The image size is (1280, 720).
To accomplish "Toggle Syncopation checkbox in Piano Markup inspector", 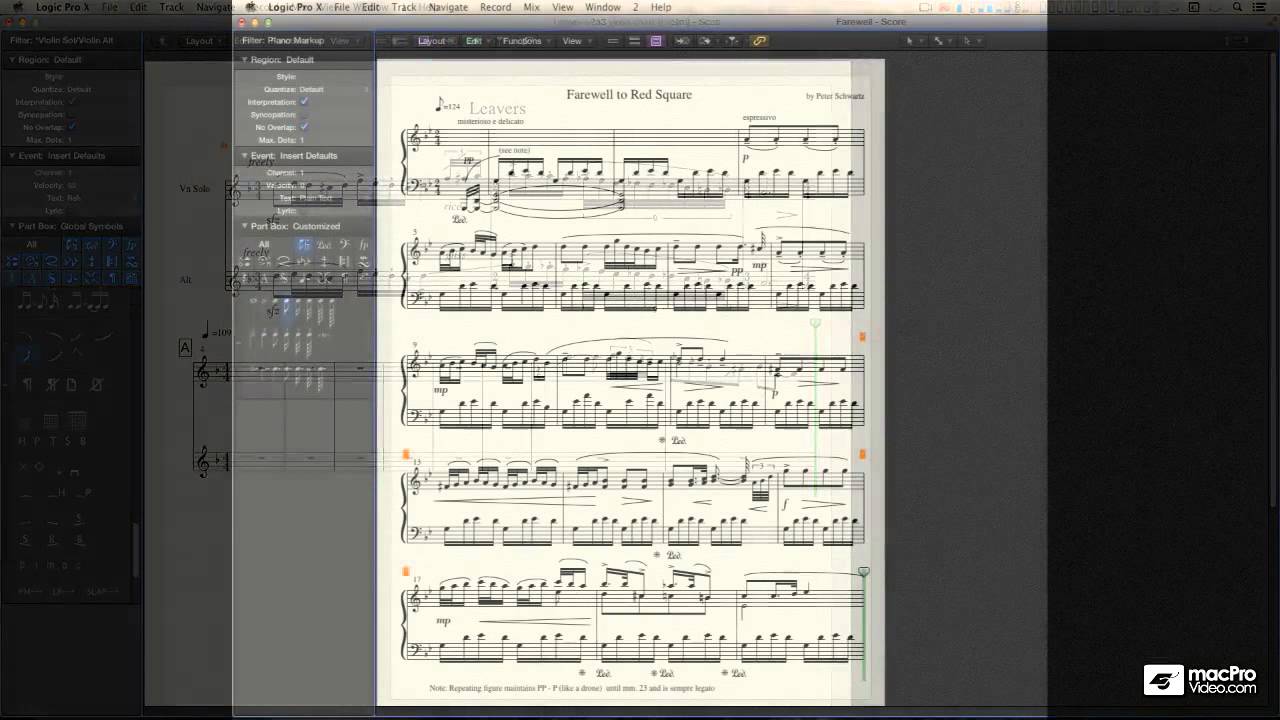I will pos(304,115).
